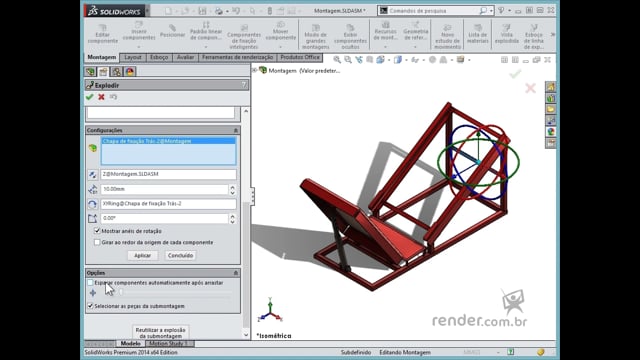Click Reutilizar a explosão da submontagem
640x360 pixels.
pos(160,333)
